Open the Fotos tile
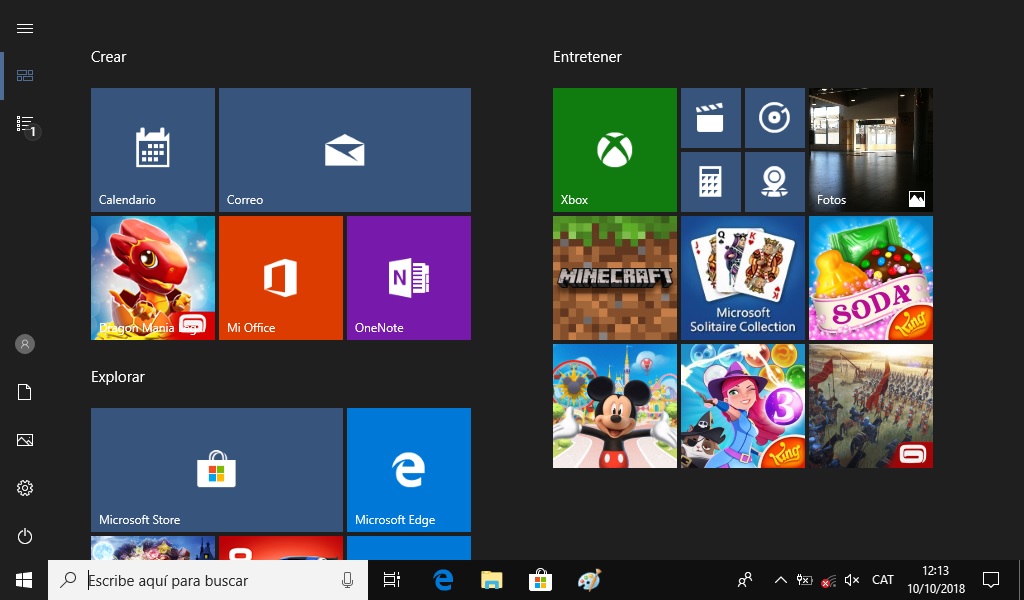The width and height of the screenshot is (1024, 600). tap(871, 150)
